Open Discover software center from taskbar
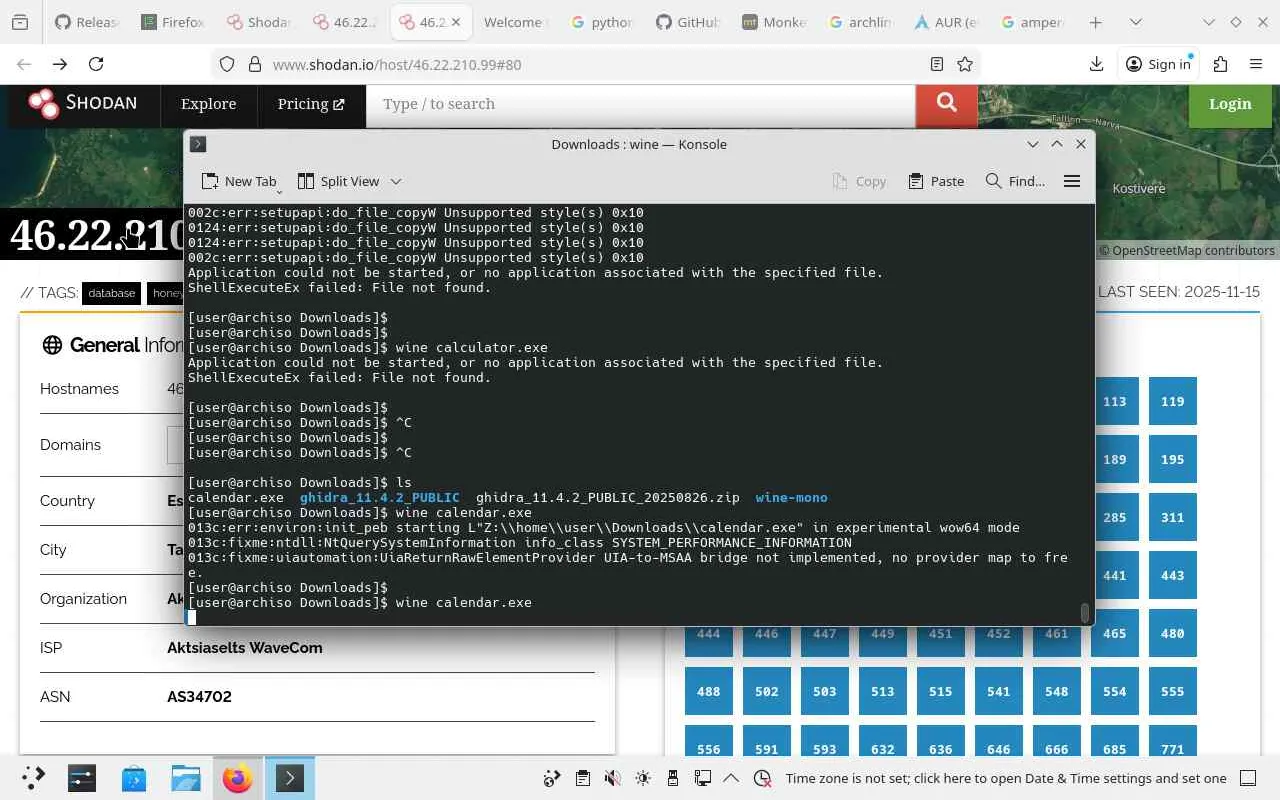1280x800 pixels. point(134,778)
